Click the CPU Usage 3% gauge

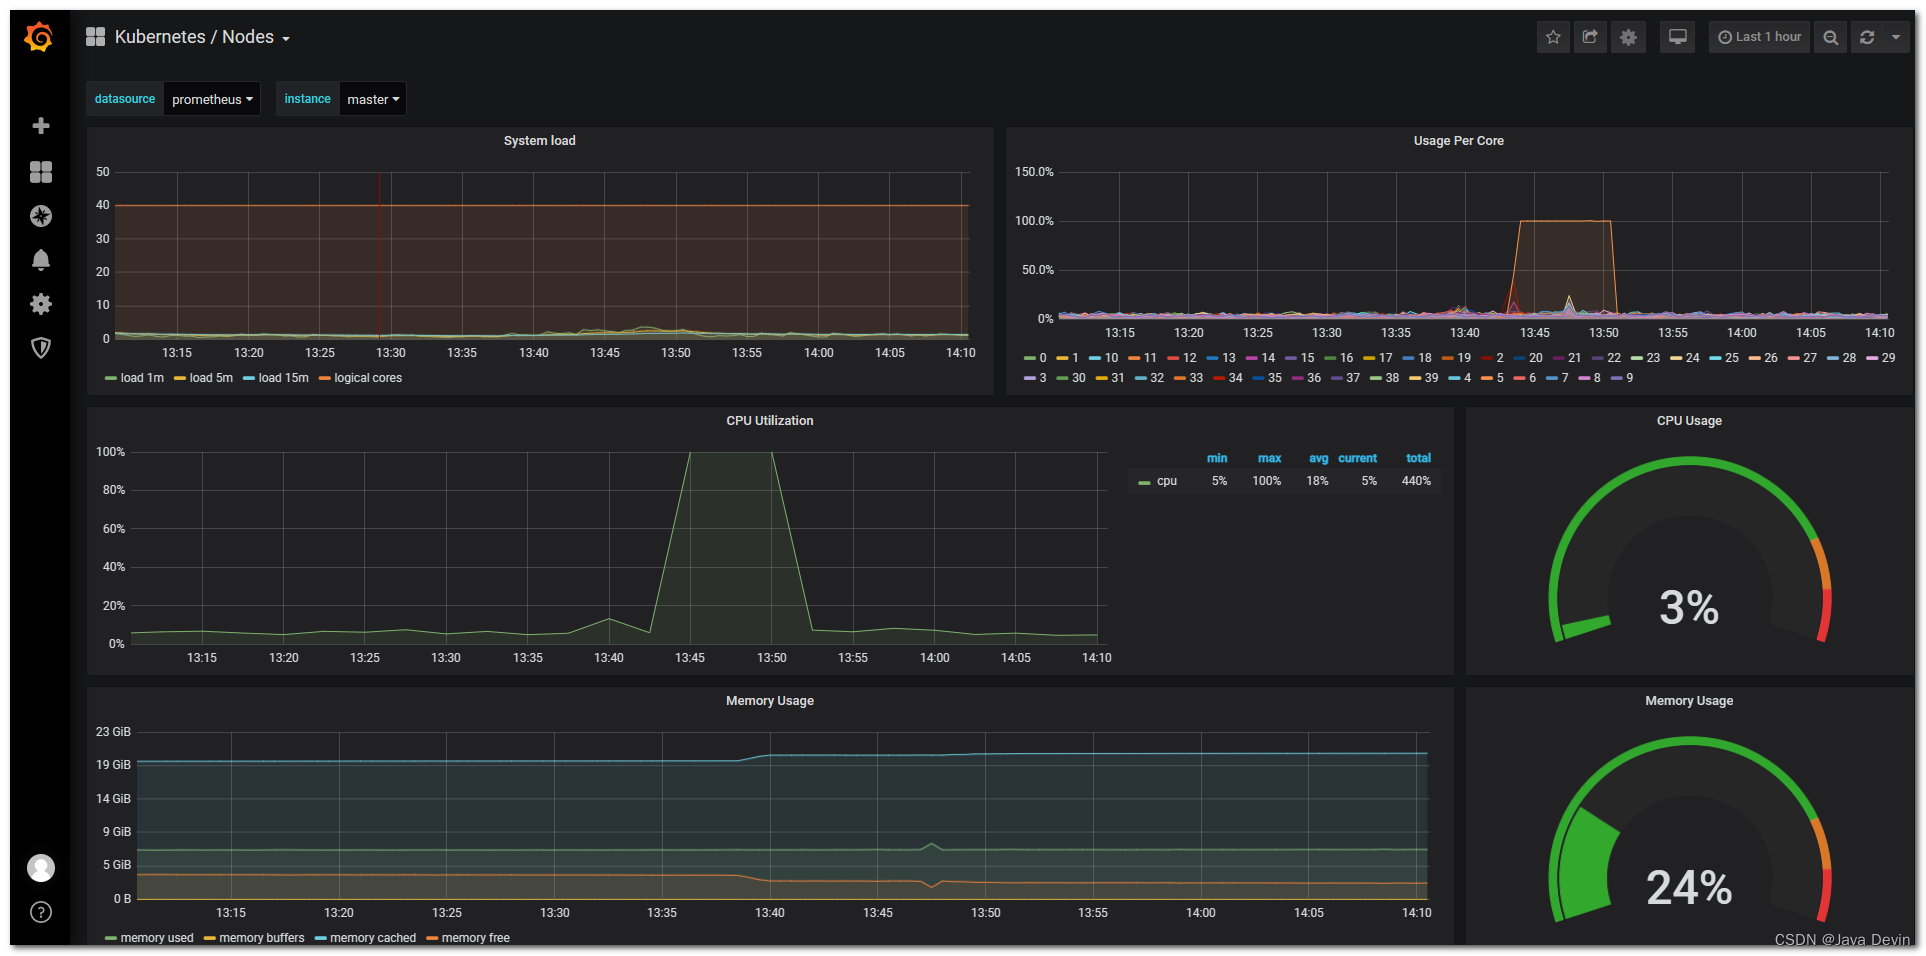pos(1690,550)
